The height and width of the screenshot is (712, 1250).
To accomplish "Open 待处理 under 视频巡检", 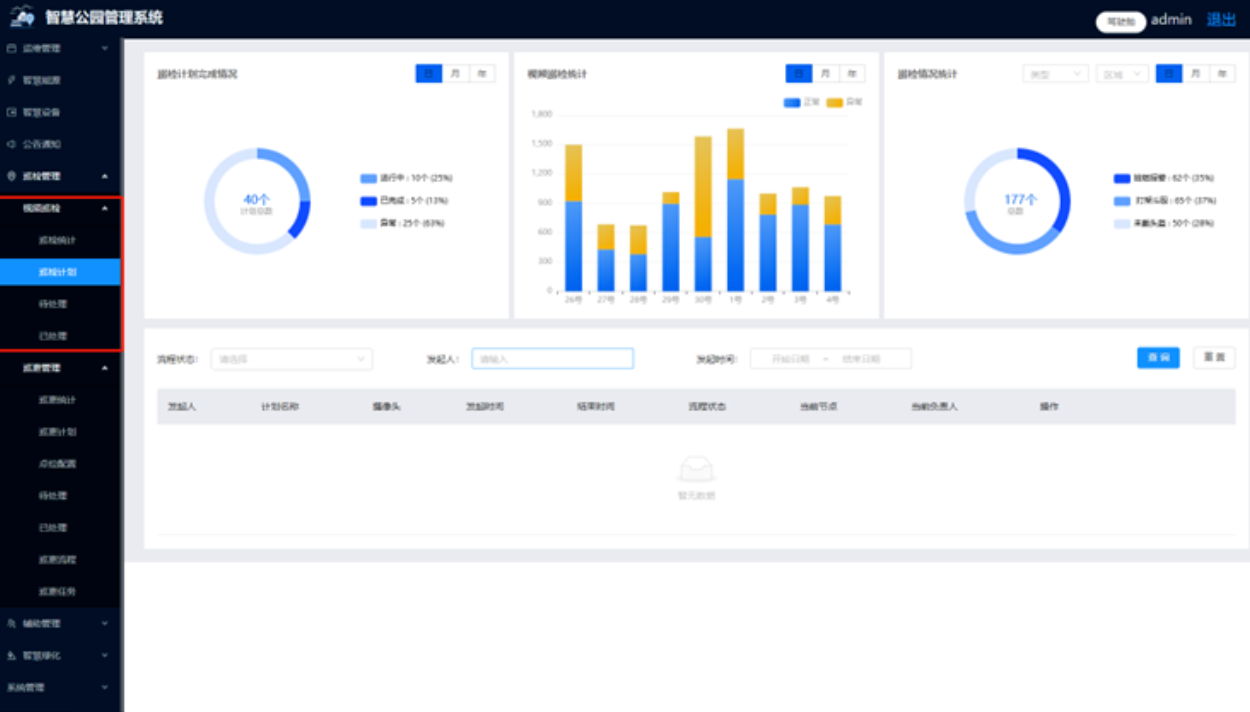I will pos(53,304).
